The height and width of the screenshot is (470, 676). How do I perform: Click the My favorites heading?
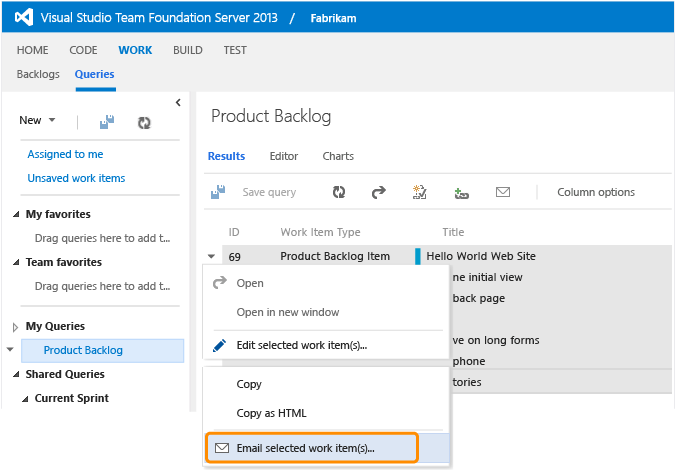coord(58,214)
